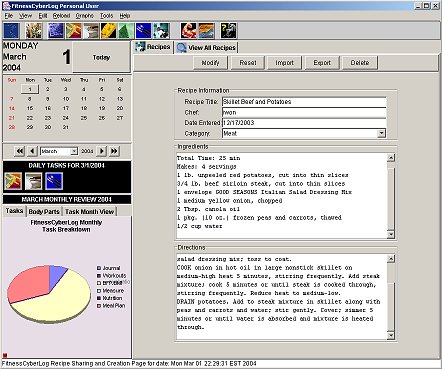Viewport: 442px width, 369px height.
Task: Select the Body Parts tab
Action: click(44, 211)
